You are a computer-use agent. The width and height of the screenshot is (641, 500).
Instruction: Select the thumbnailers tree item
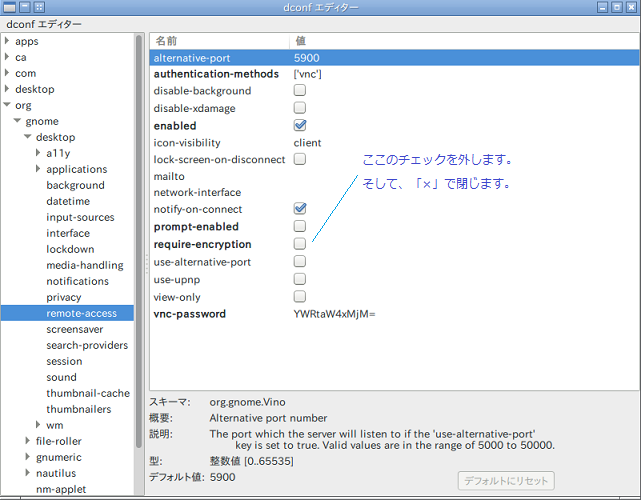(78, 409)
